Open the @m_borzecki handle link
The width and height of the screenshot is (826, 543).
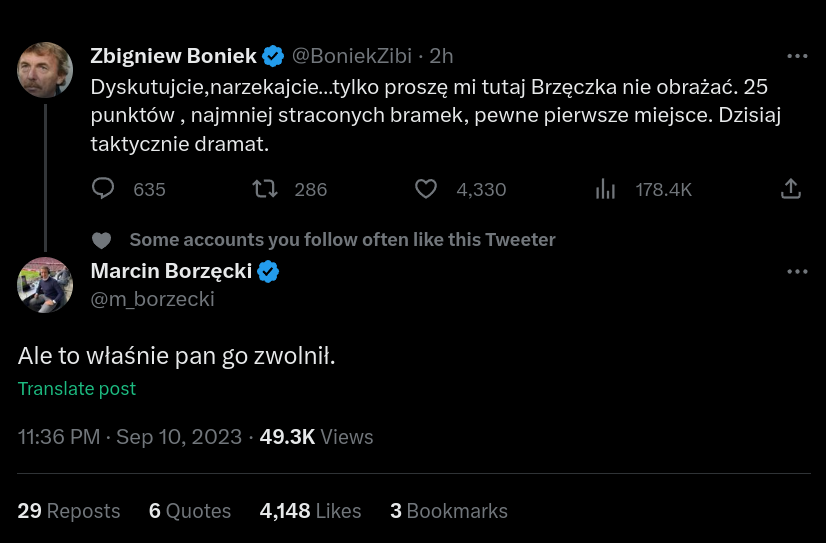pos(152,299)
